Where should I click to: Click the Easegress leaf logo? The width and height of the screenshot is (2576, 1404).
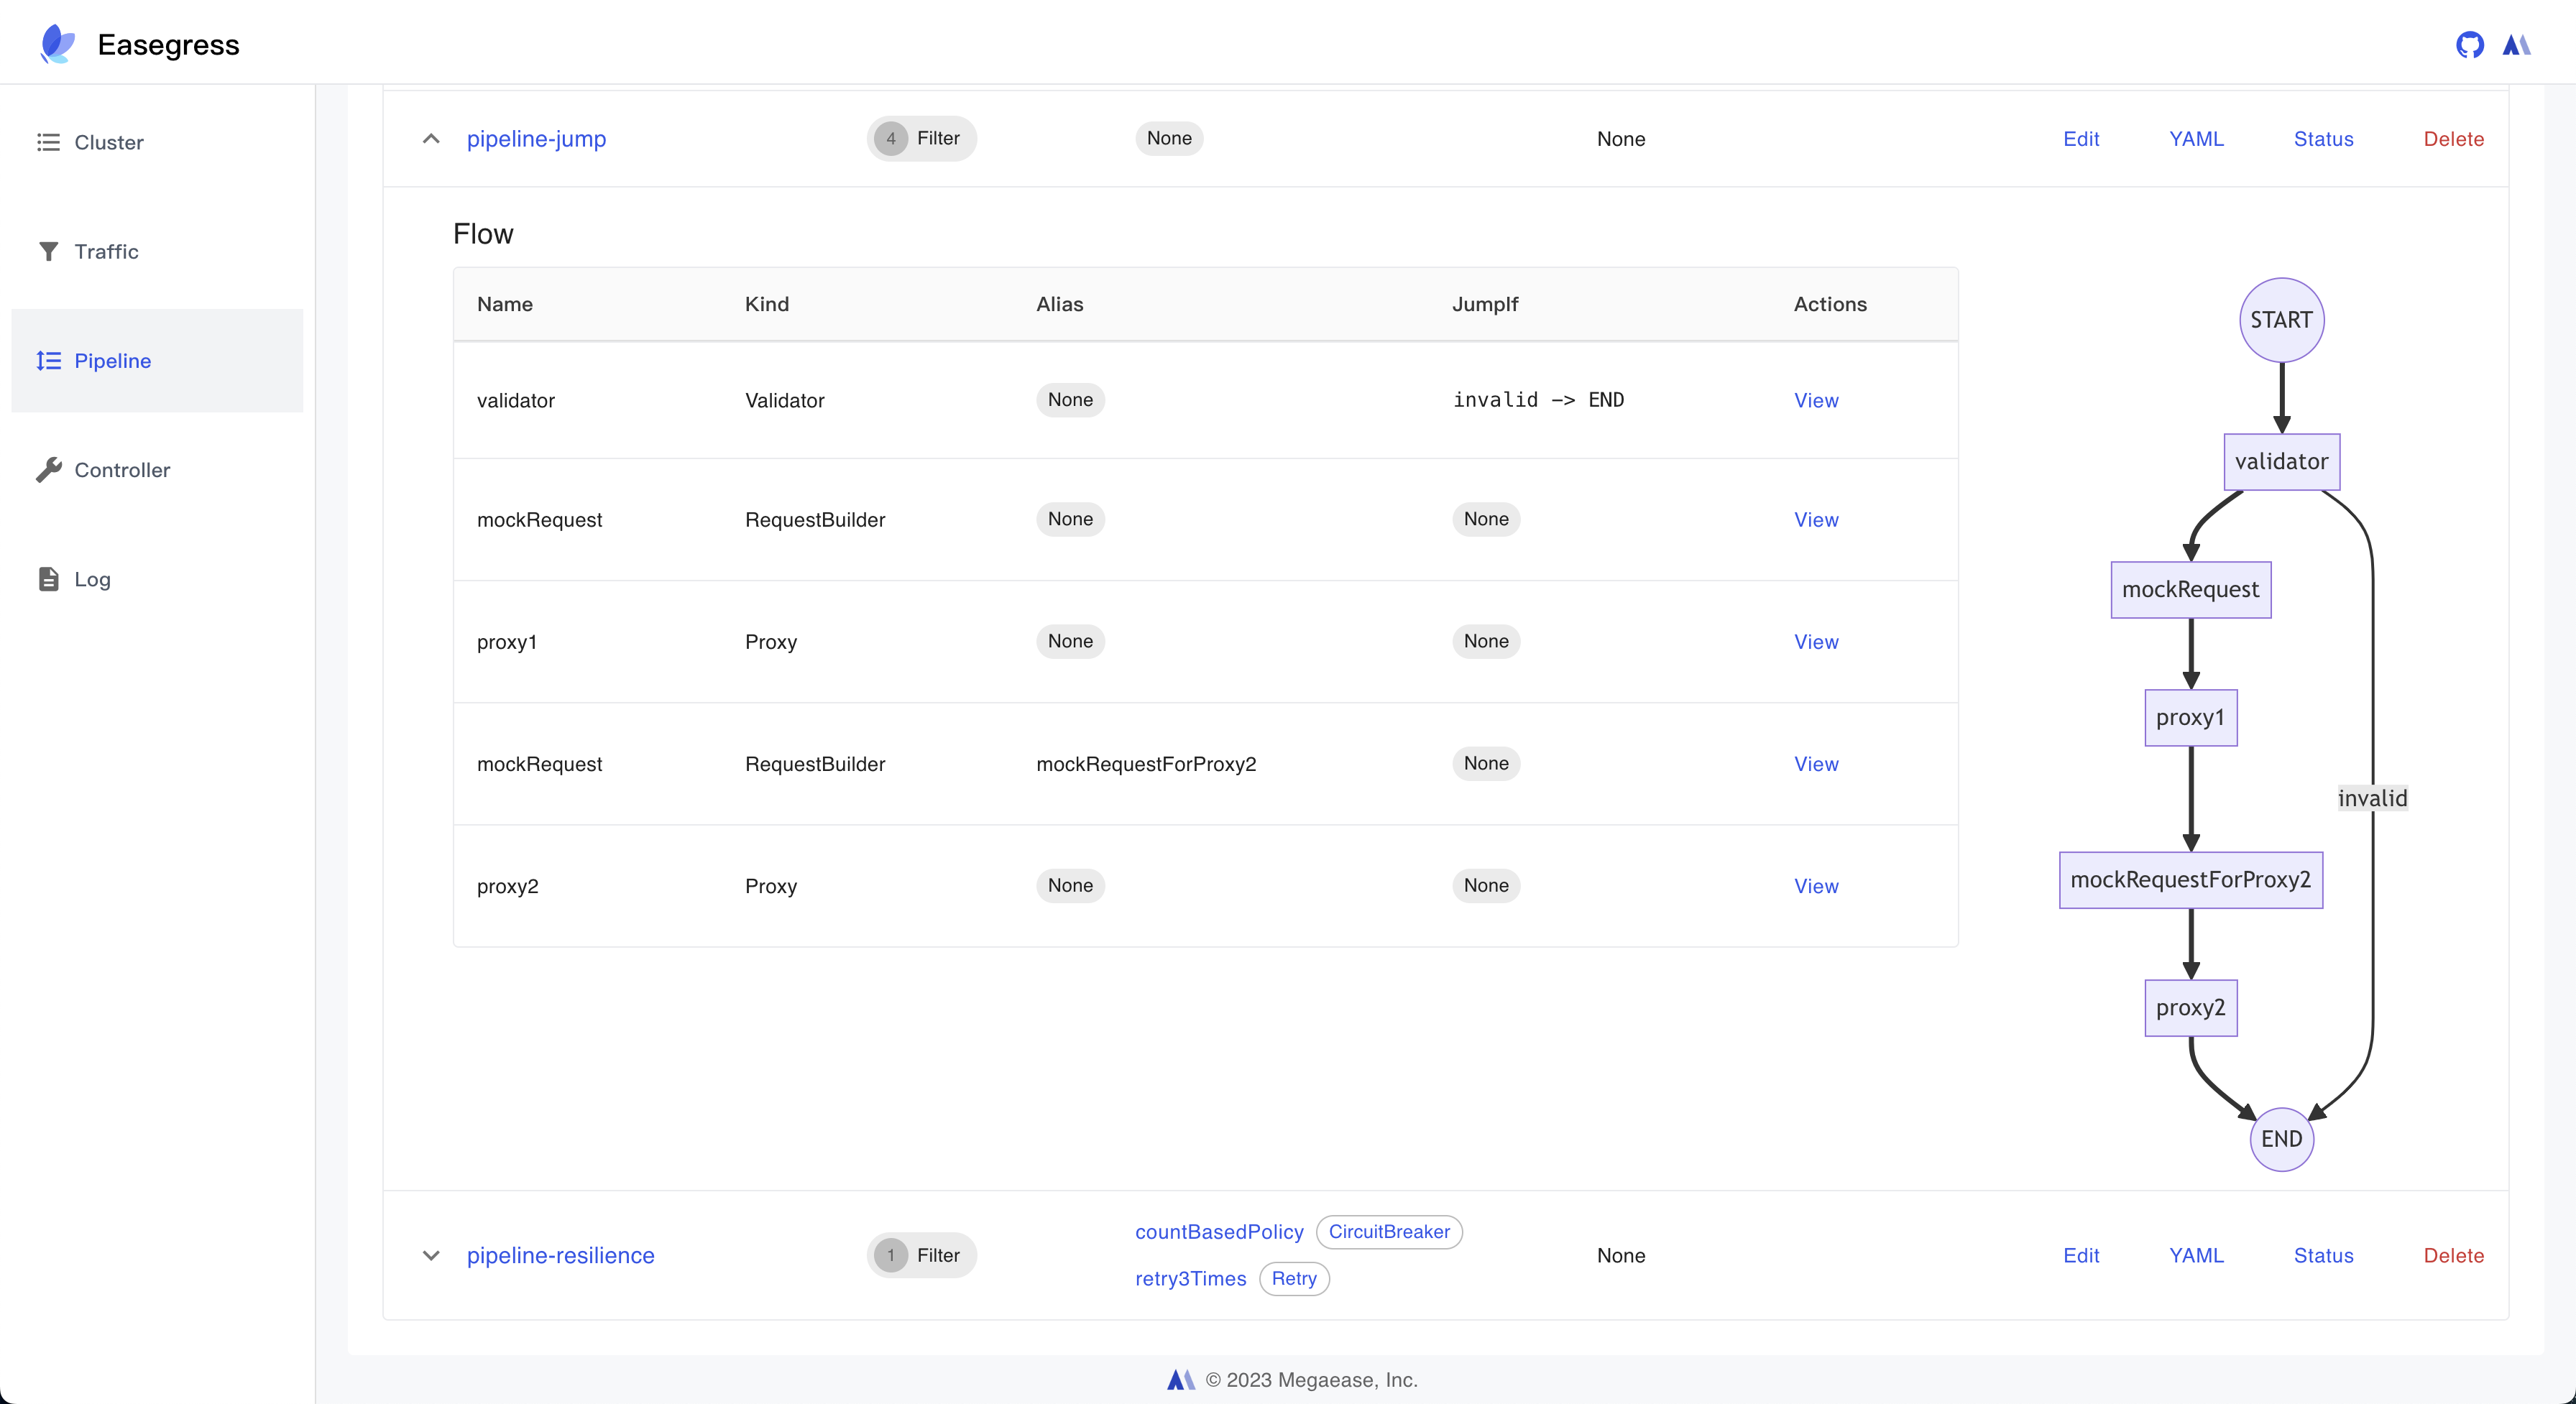(57, 44)
